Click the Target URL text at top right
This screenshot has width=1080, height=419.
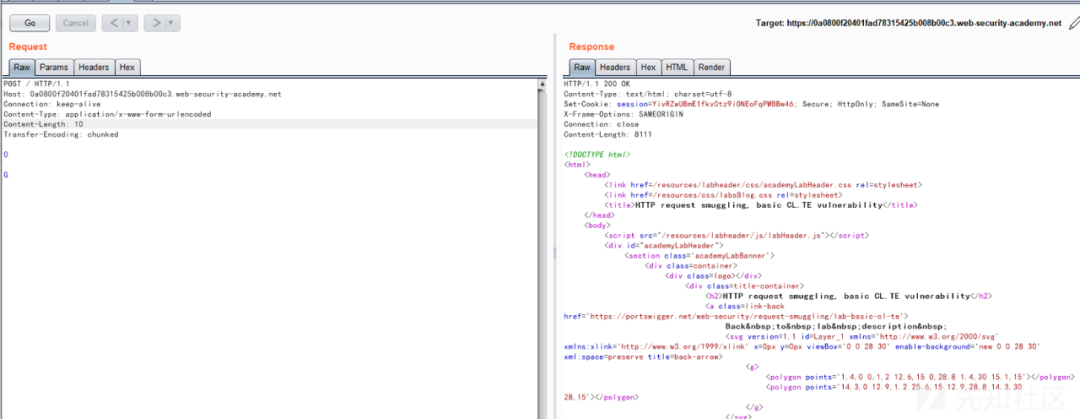click(x=908, y=23)
